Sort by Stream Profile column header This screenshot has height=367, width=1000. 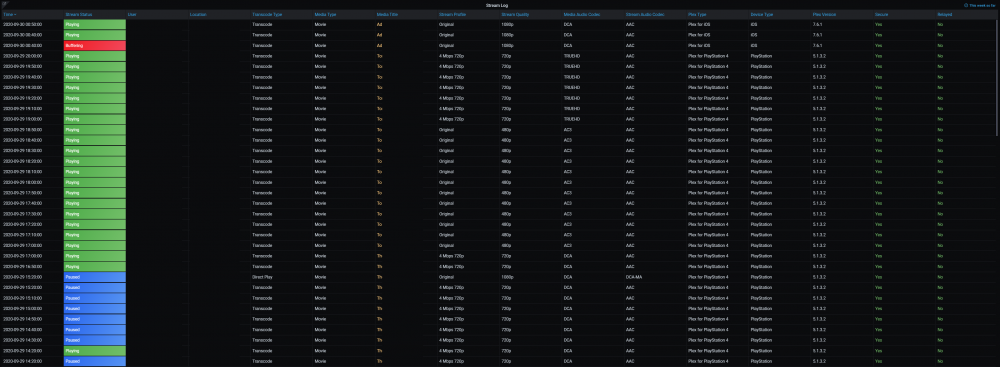(x=453, y=14)
